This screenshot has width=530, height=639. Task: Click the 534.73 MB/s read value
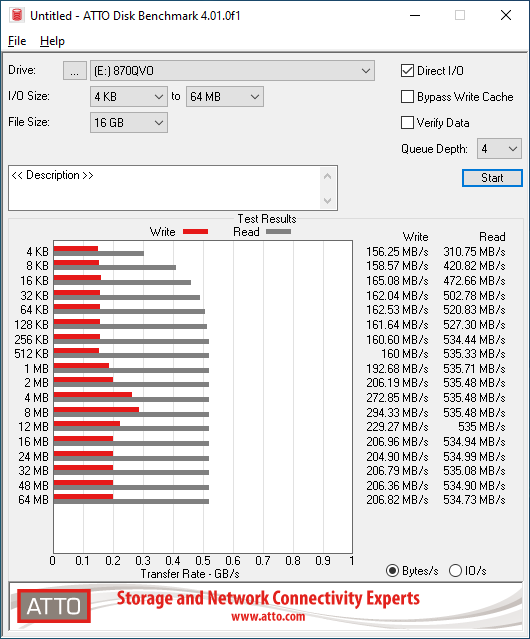click(474, 500)
